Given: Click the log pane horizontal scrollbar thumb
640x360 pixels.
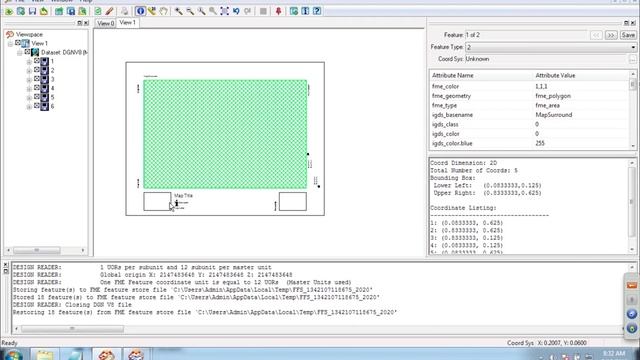Looking at the screenshot, I should pyautogui.click(x=72, y=329).
